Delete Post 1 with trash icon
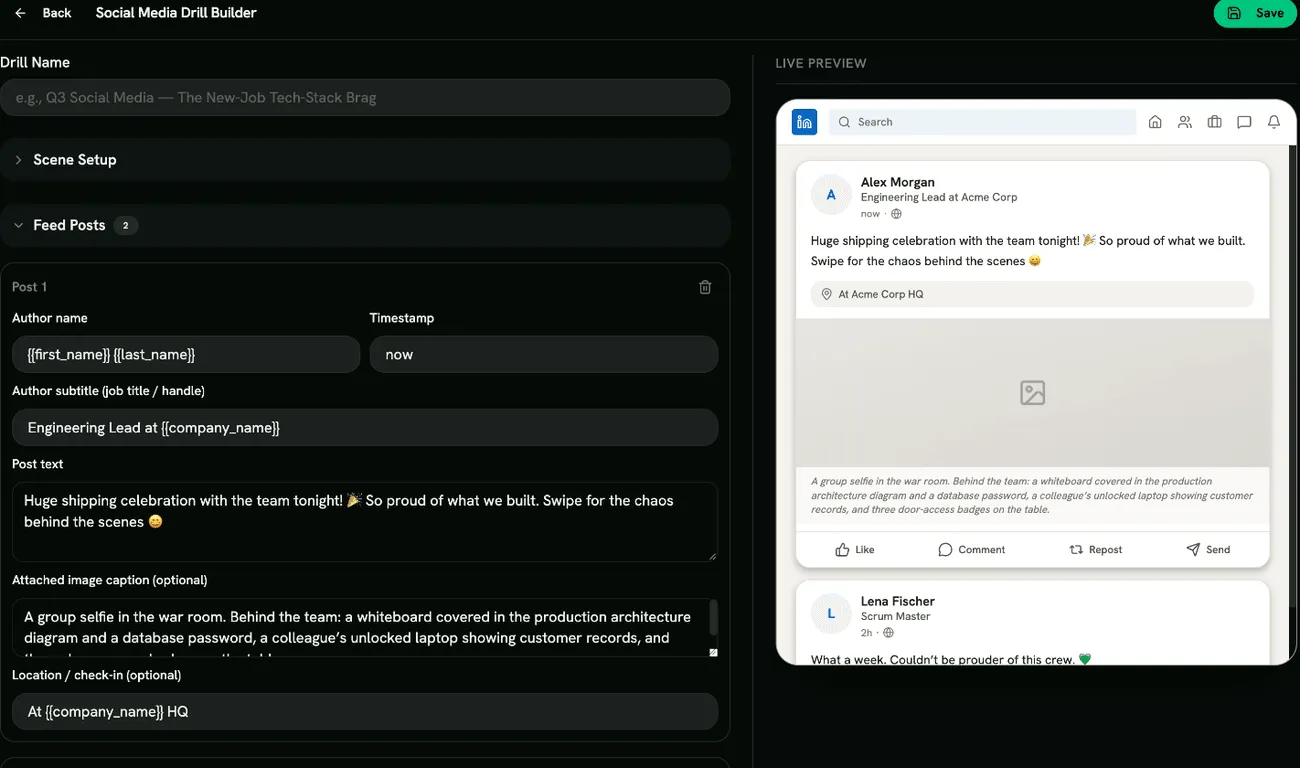 705,287
